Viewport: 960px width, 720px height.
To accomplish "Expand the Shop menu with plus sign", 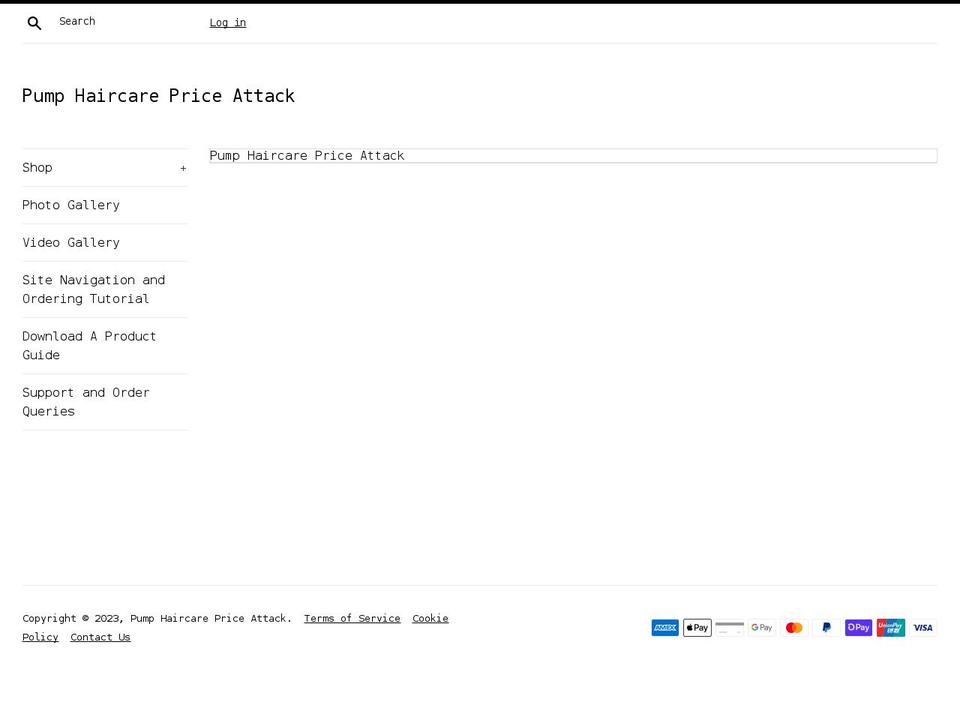I will 183,168.
